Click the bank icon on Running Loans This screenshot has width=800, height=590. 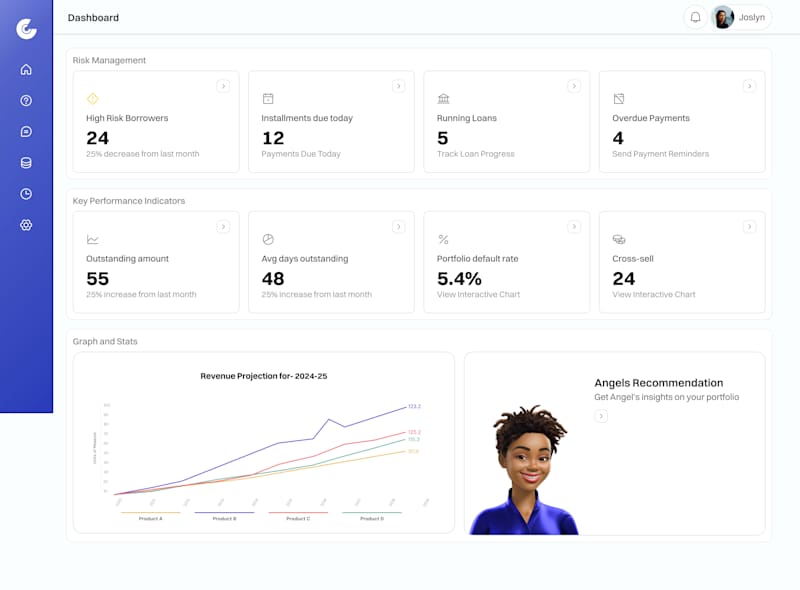443,99
